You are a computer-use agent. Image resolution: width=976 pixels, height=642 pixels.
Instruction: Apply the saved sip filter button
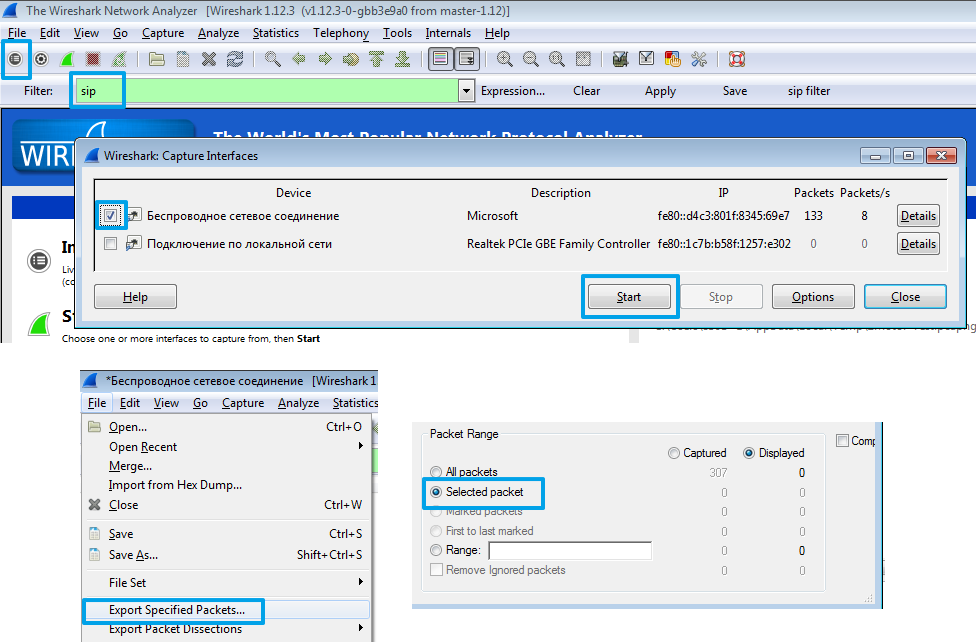coord(809,91)
